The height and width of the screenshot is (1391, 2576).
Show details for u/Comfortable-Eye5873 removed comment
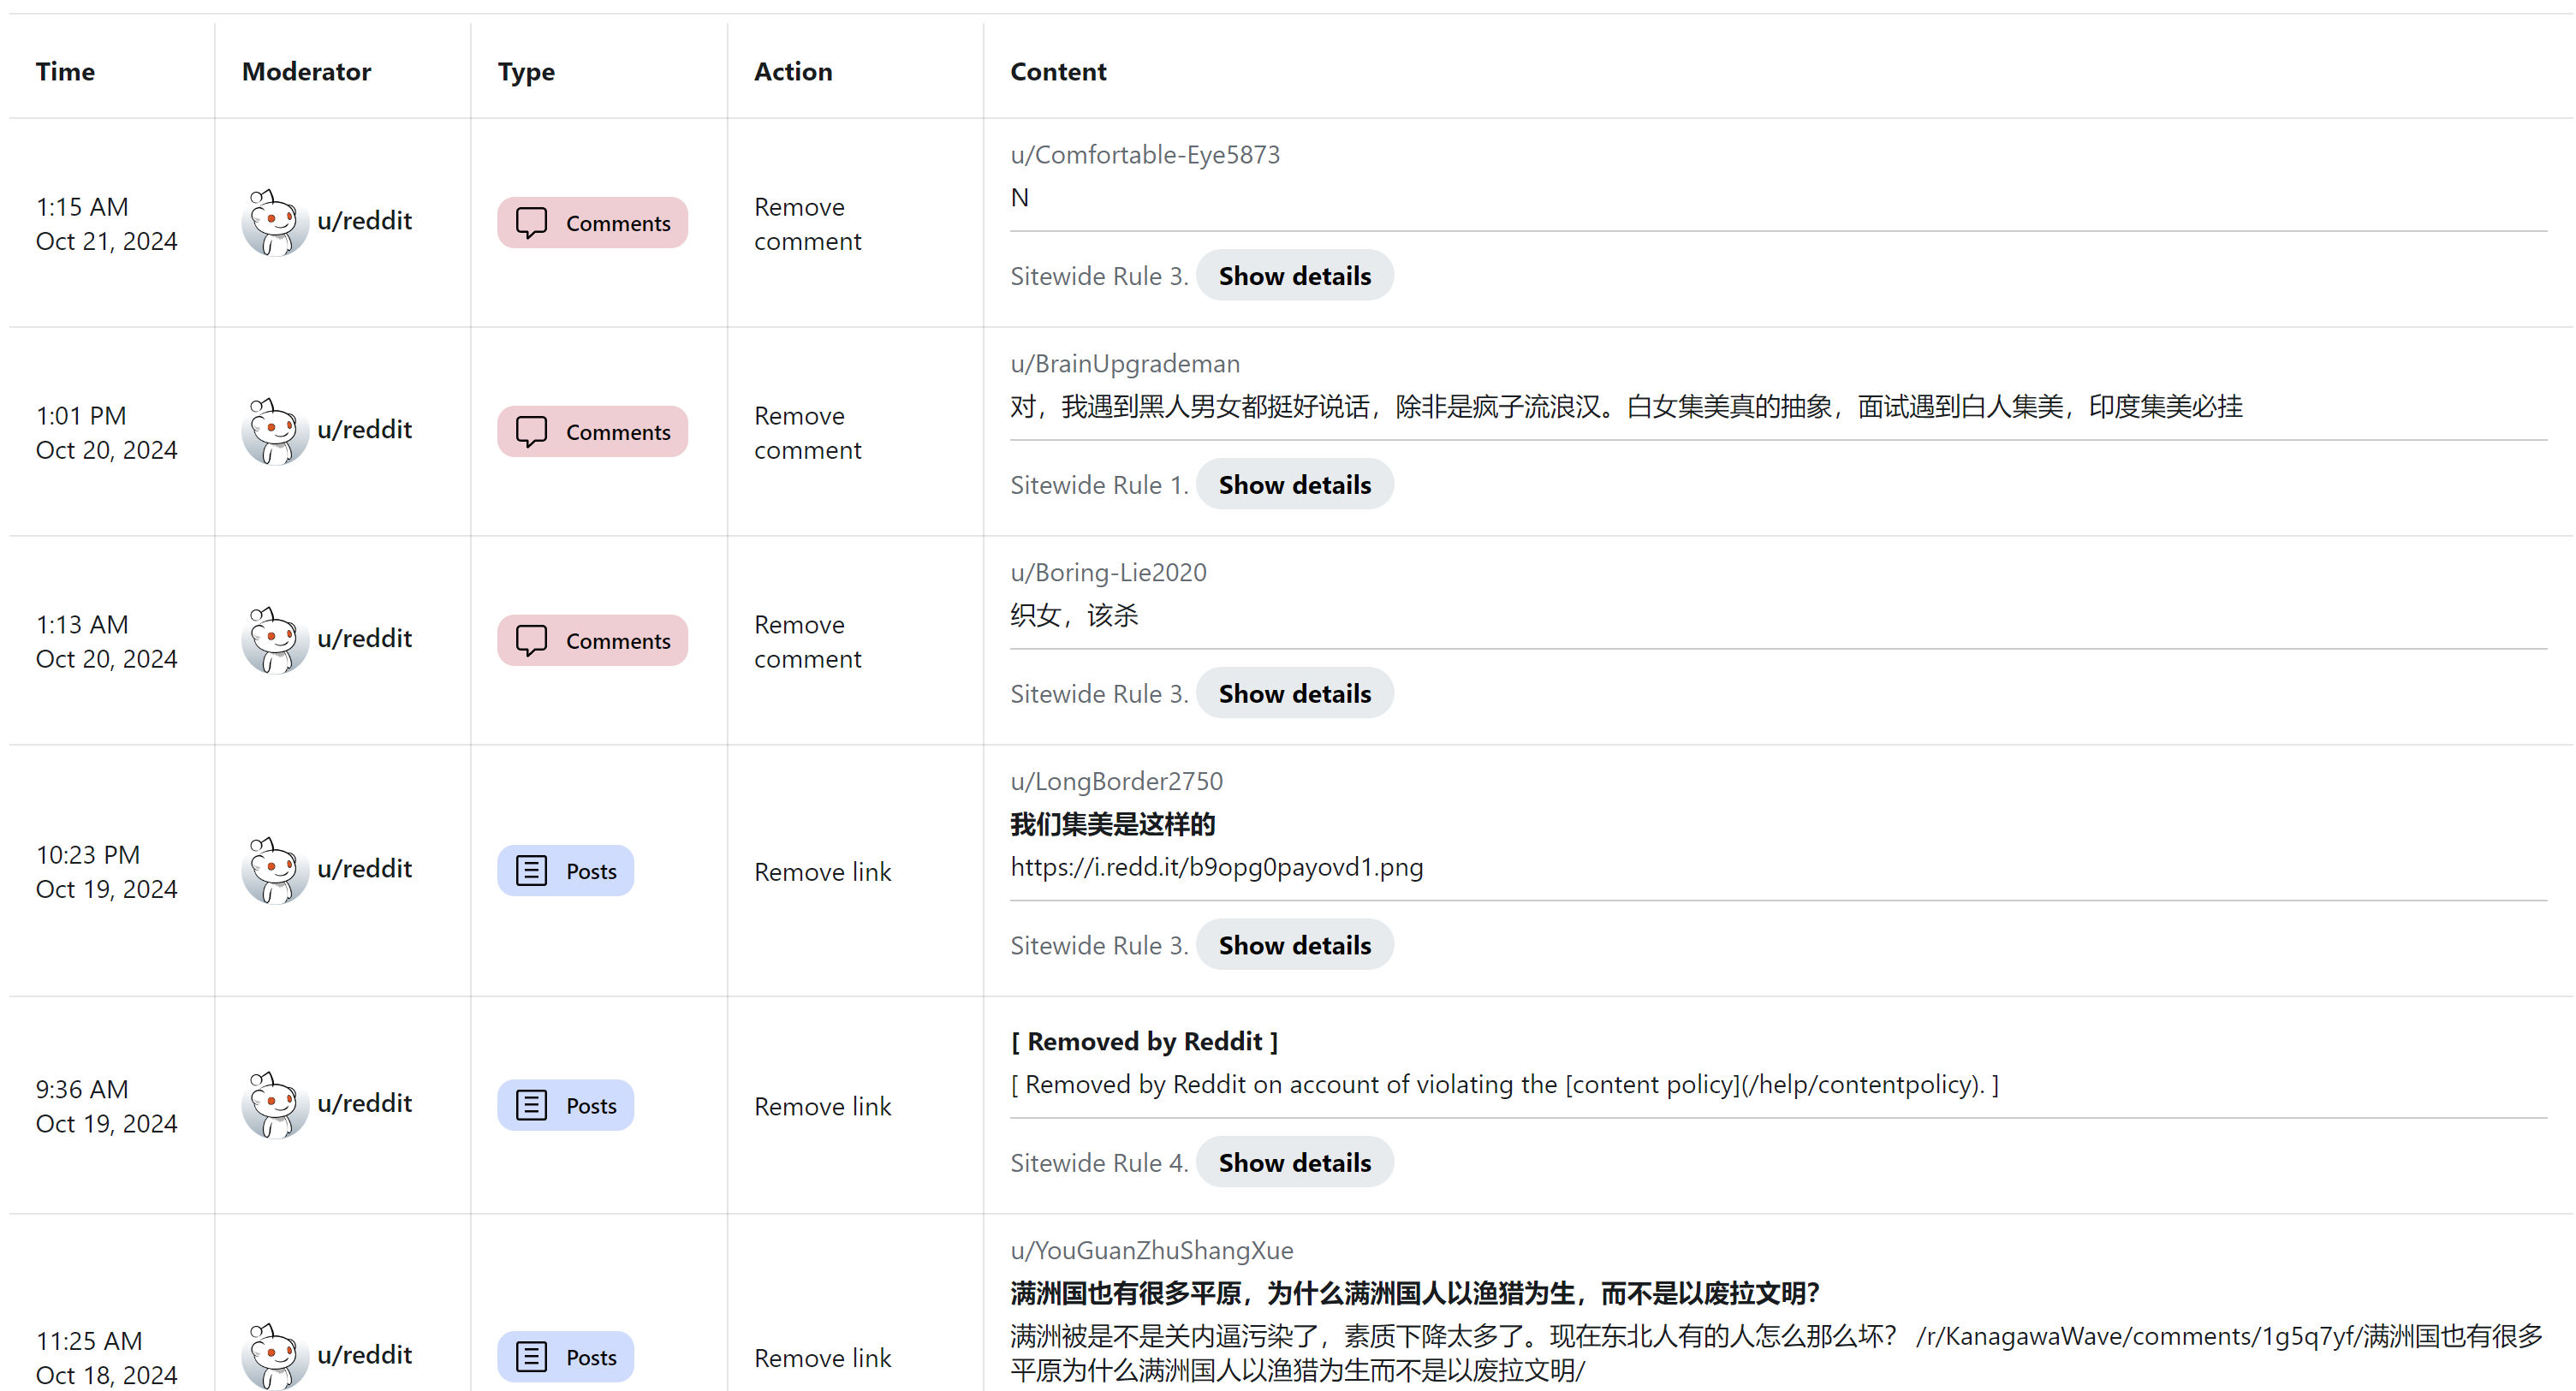click(x=1294, y=276)
